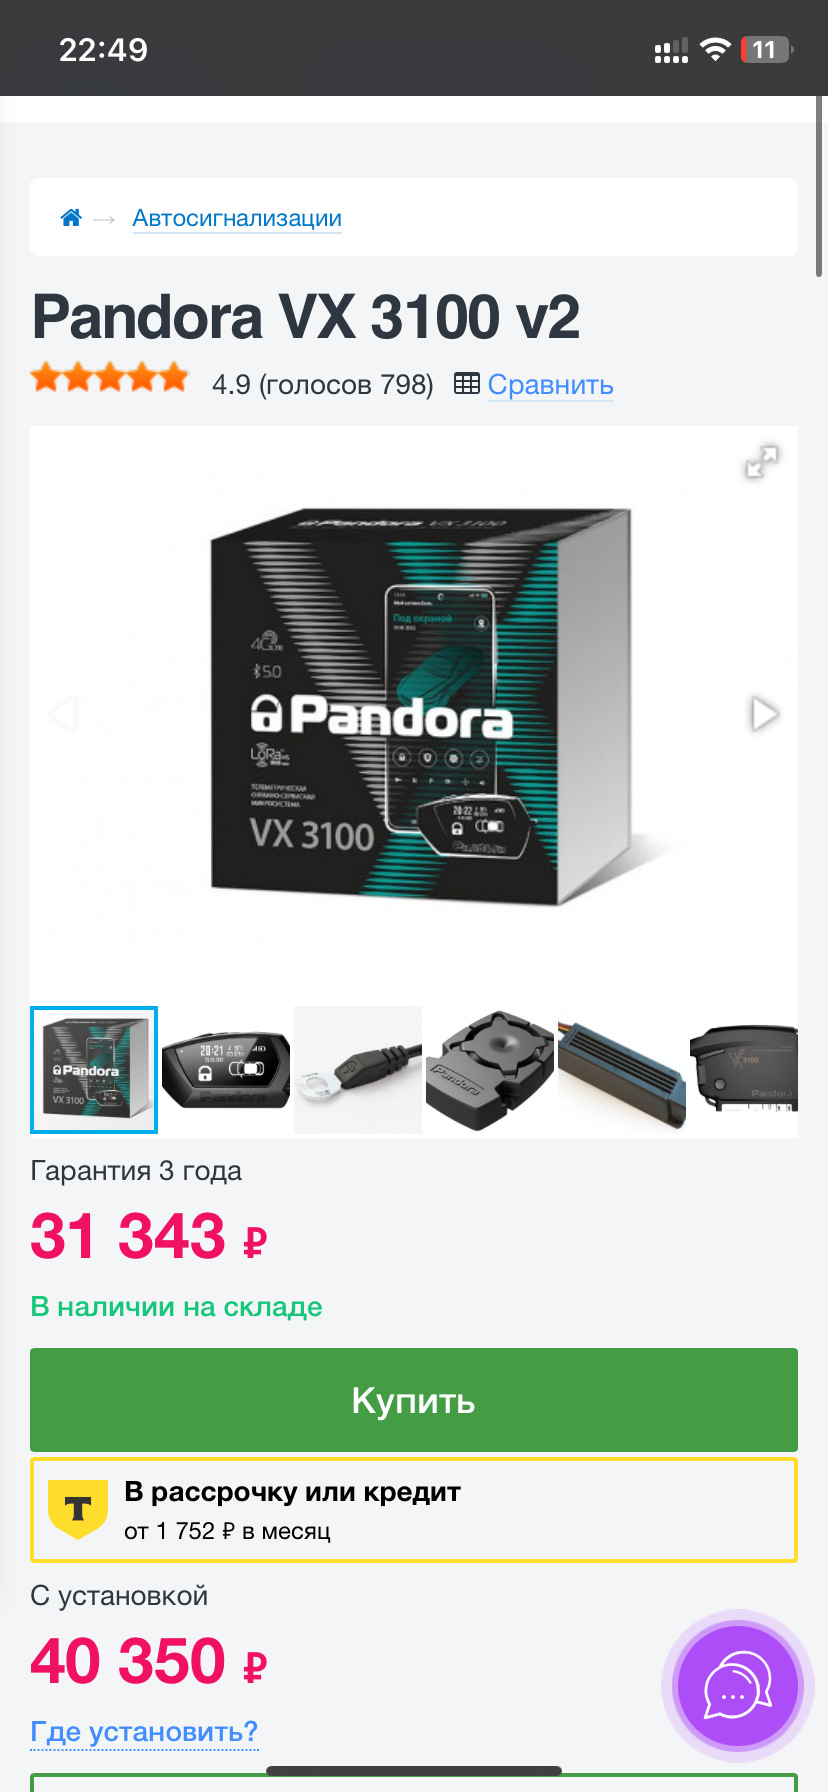Image resolution: width=828 pixels, height=1792 pixels.
Task: Click the Сравнить compare link
Action: pyautogui.click(x=550, y=385)
